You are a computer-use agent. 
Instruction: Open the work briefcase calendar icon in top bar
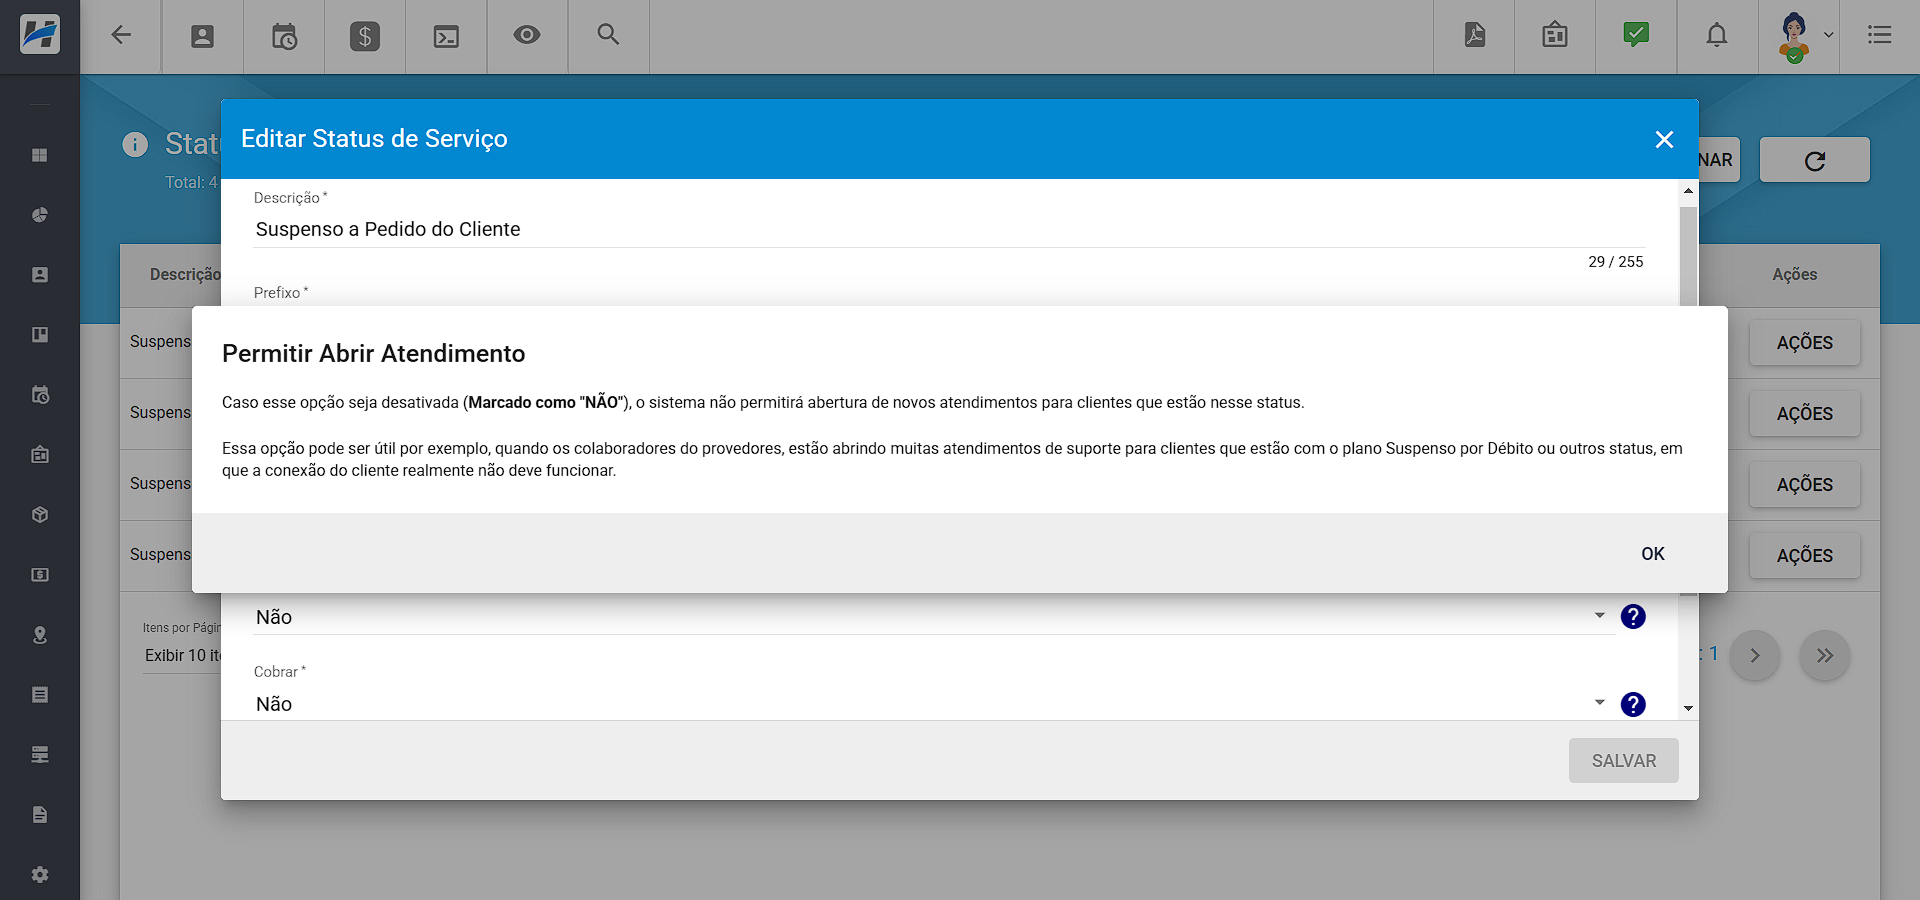(1555, 36)
